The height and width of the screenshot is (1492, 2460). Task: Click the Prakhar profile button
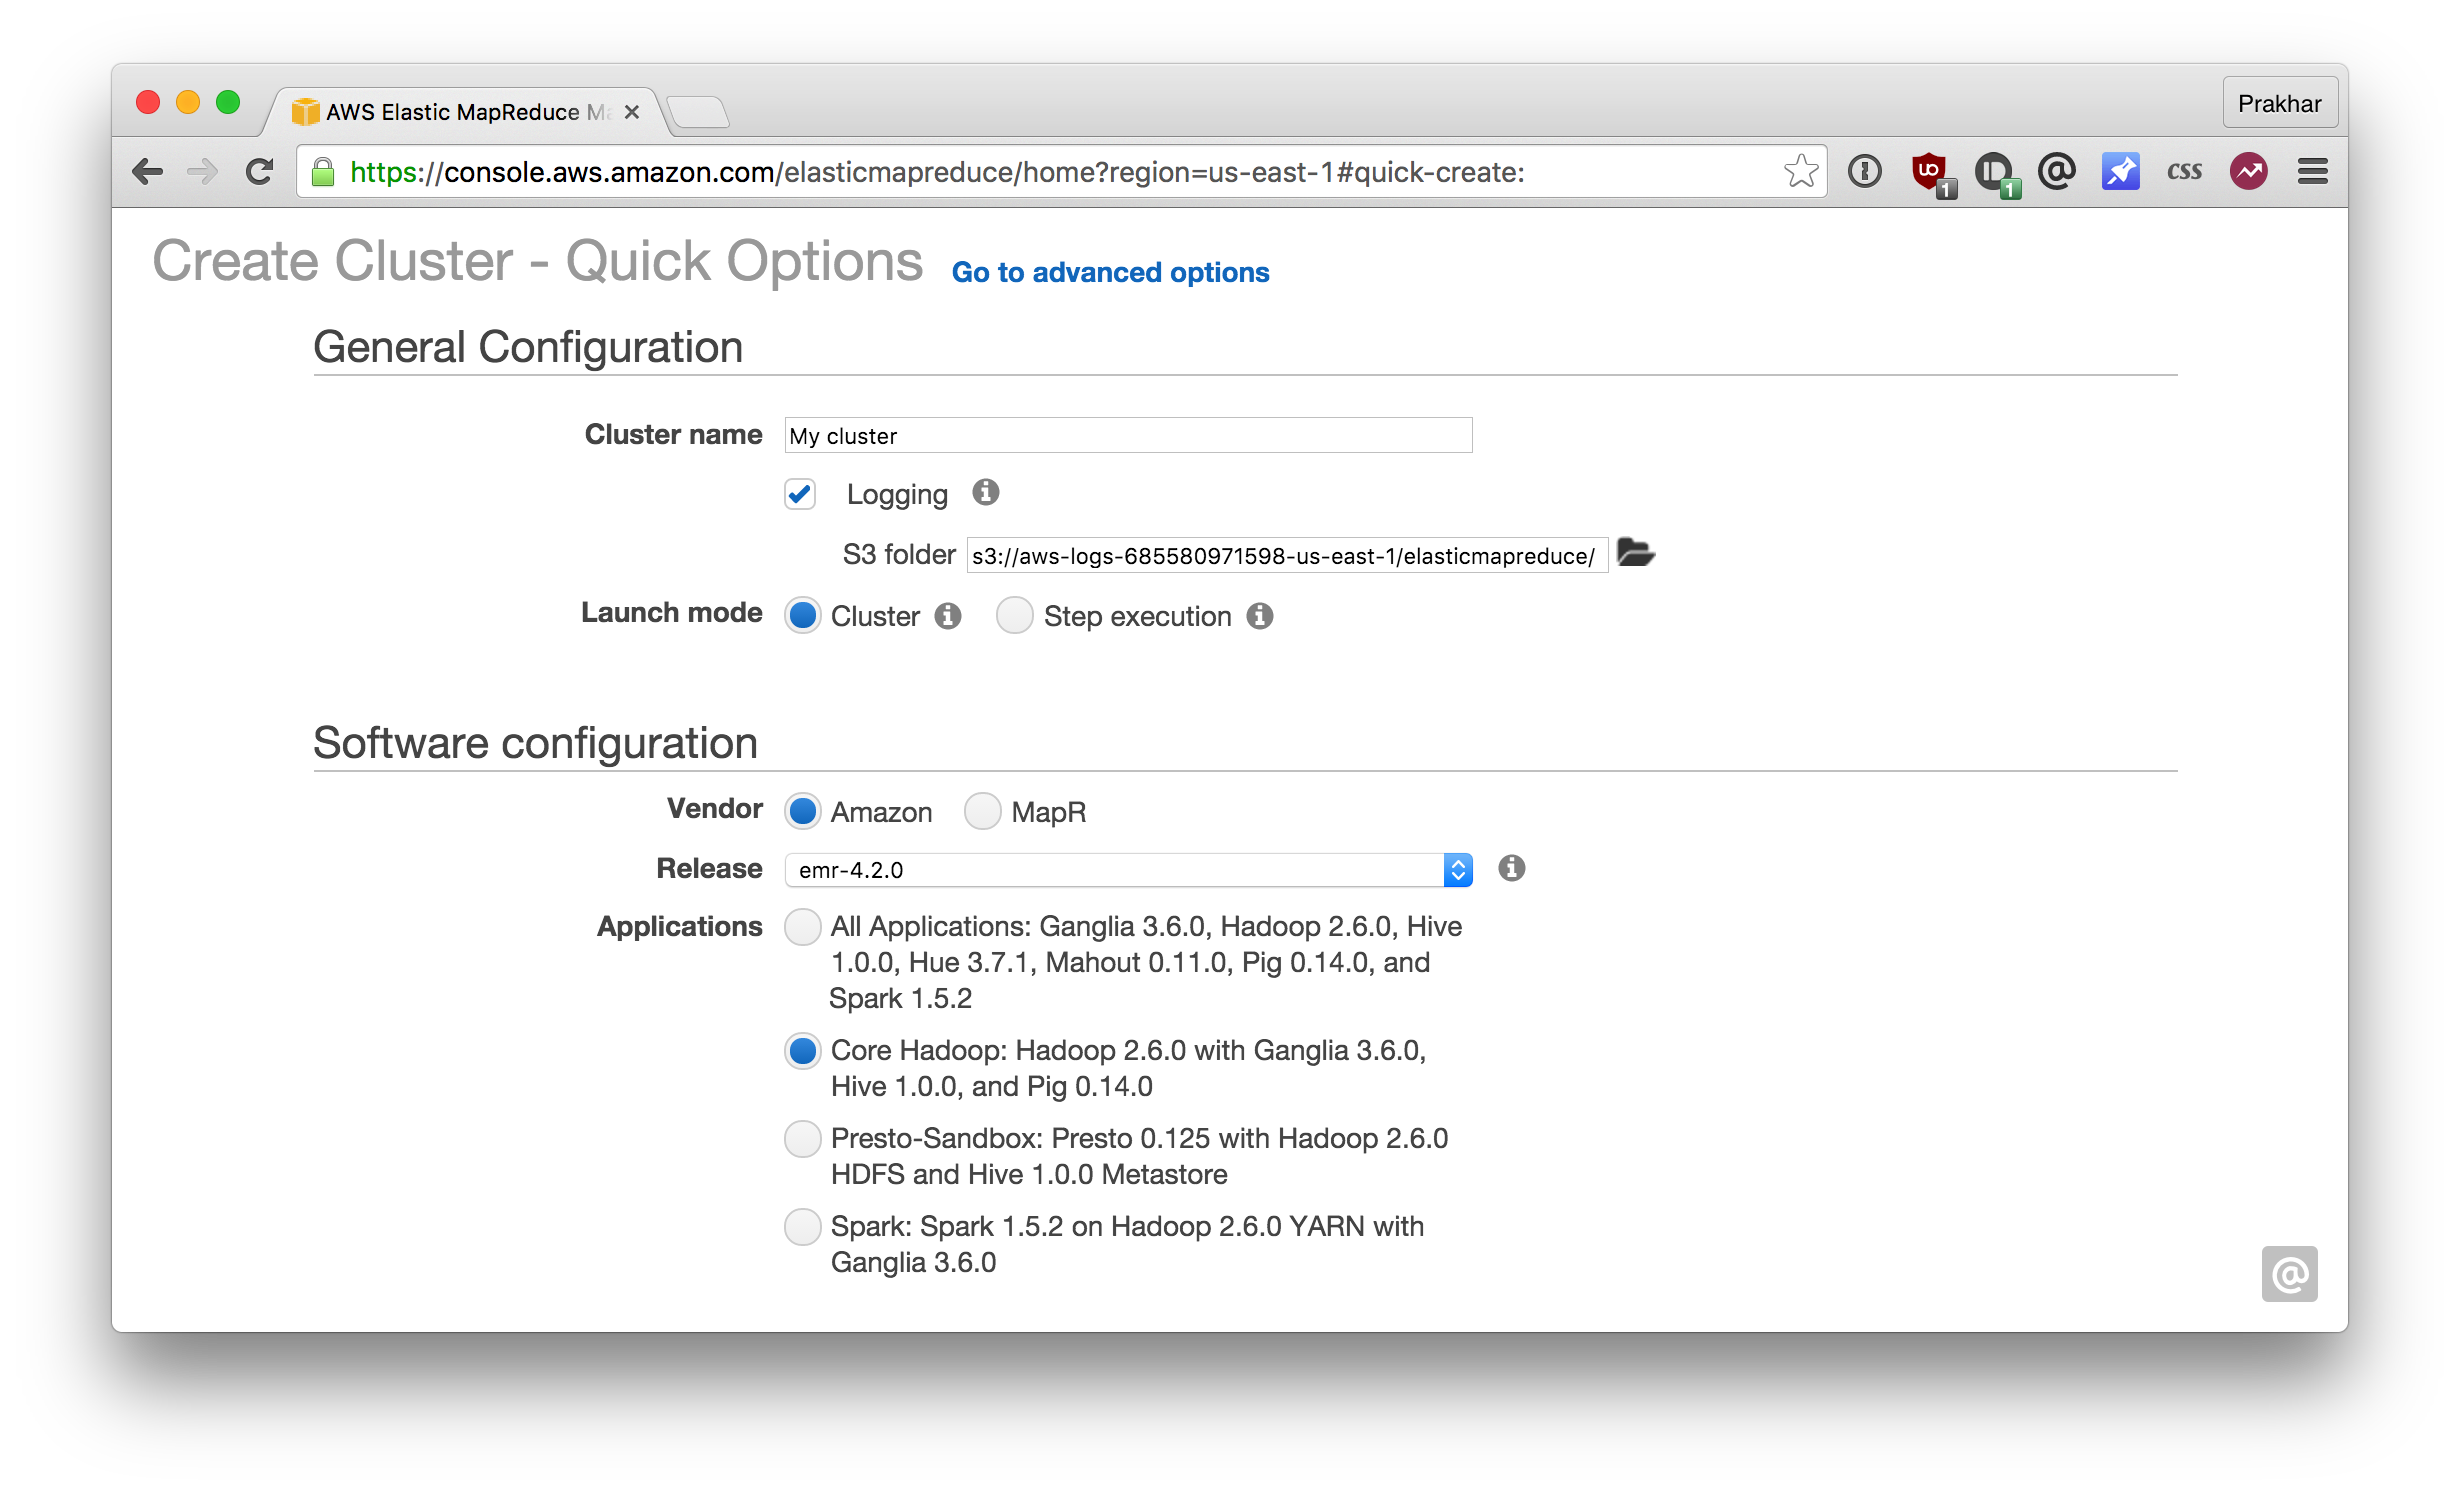2279,104
